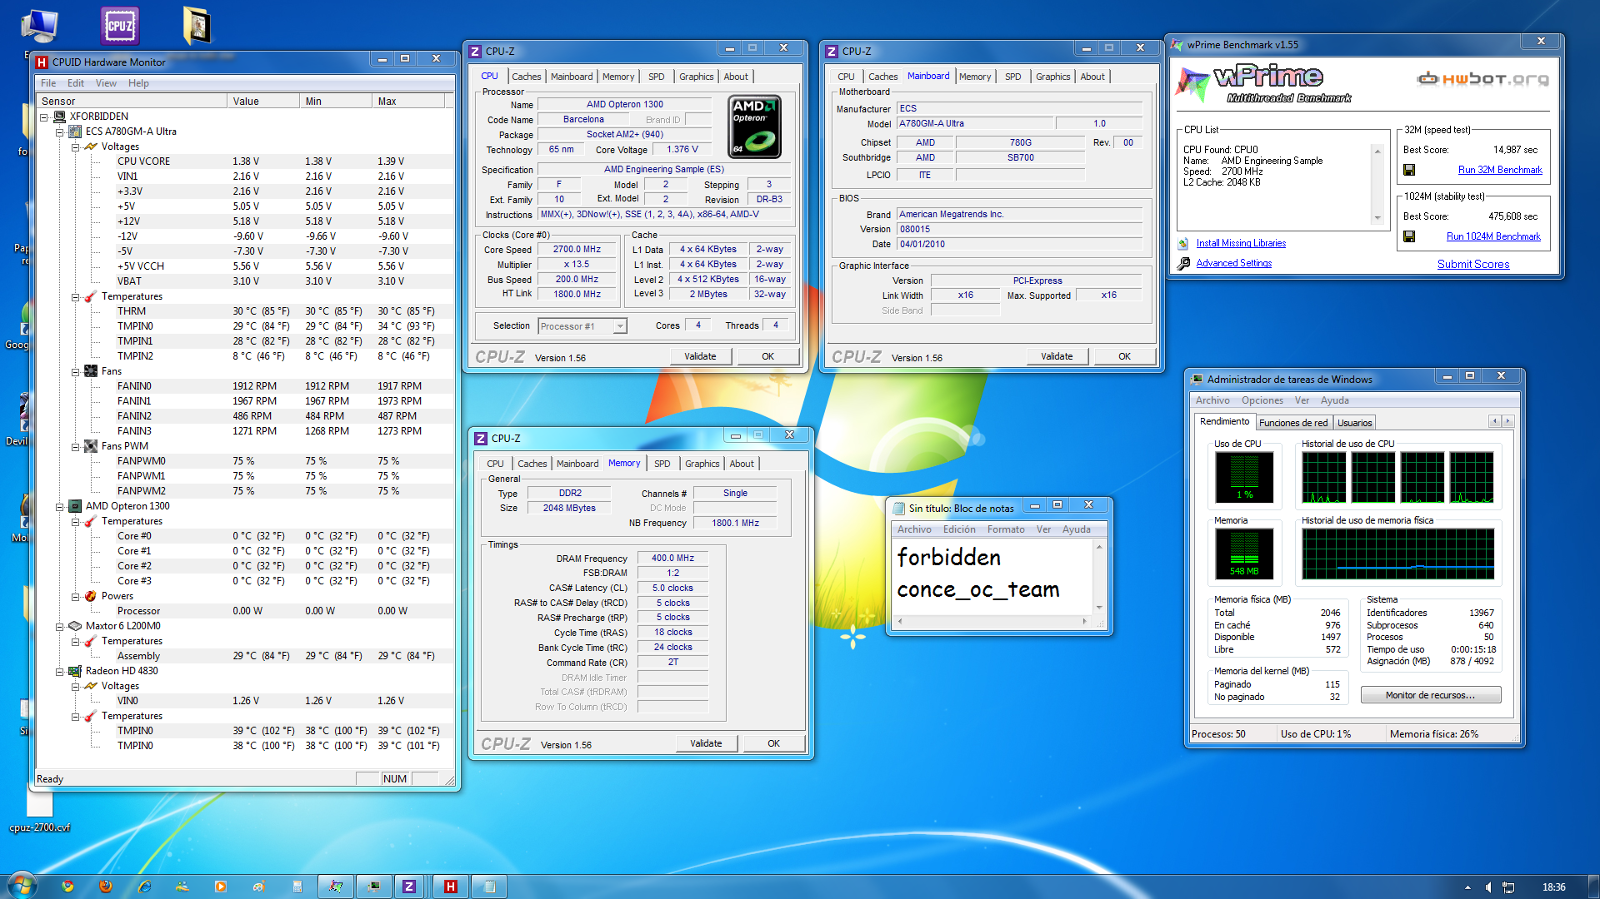The height and width of the screenshot is (899, 1600).
Task: Click the Fans icon in HWMonitor tree
Action: click(91, 371)
